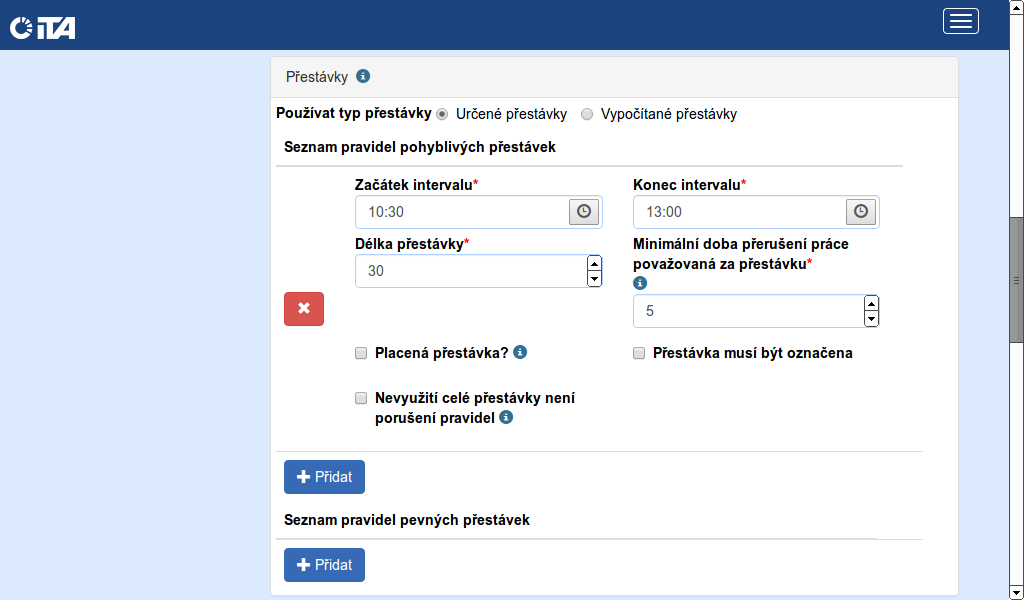This screenshot has width=1024, height=600.
Task: Click info icon next to Placená přestávka
Action: coord(520,352)
